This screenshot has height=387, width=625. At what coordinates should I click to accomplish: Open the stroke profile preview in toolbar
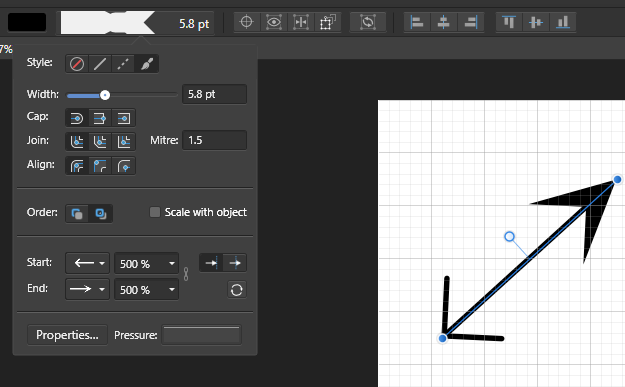click(108, 23)
